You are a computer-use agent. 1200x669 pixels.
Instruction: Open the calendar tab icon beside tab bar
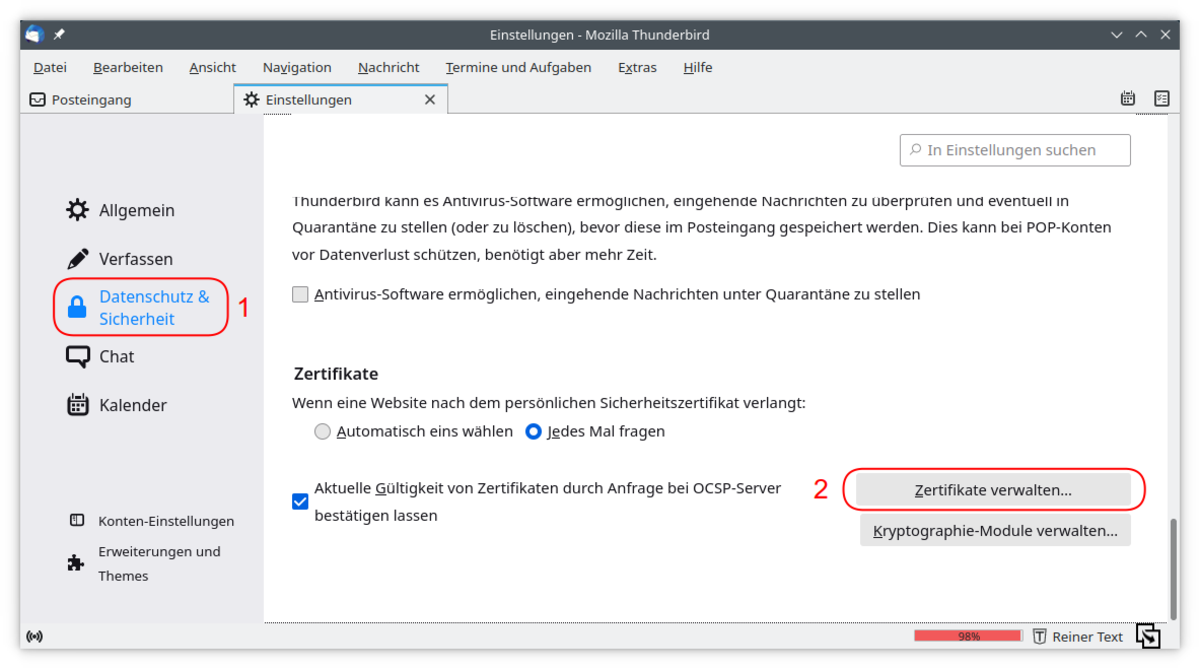tap(1128, 99)
